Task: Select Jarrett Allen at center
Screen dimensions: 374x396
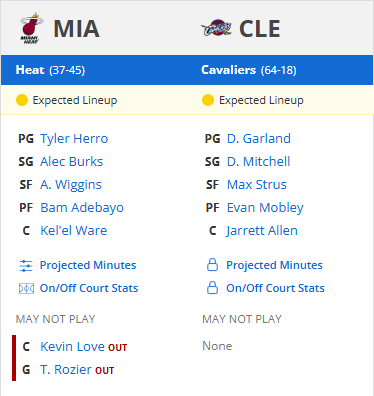Action: [262, 231]
